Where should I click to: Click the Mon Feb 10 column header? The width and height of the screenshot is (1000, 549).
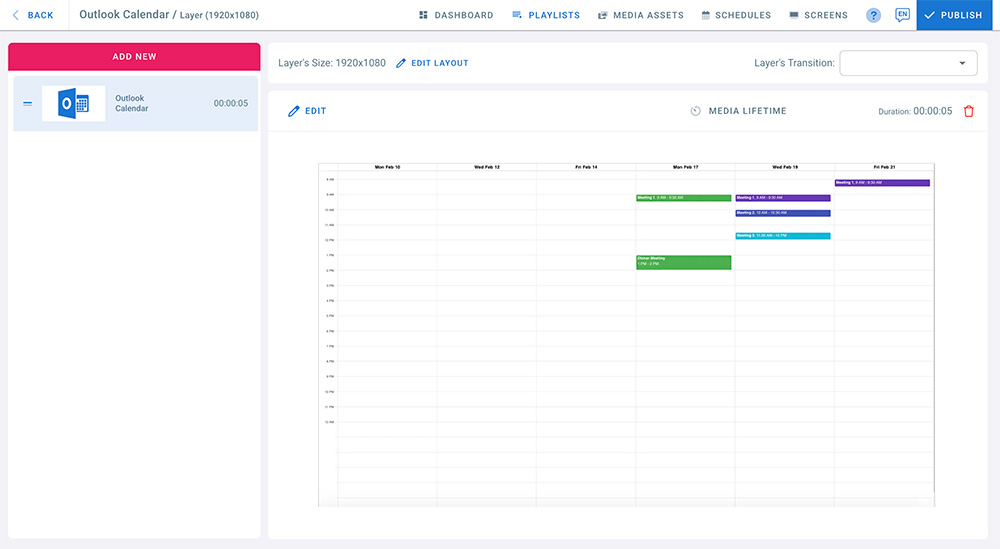pyautogui.click(x=387, y=167)
